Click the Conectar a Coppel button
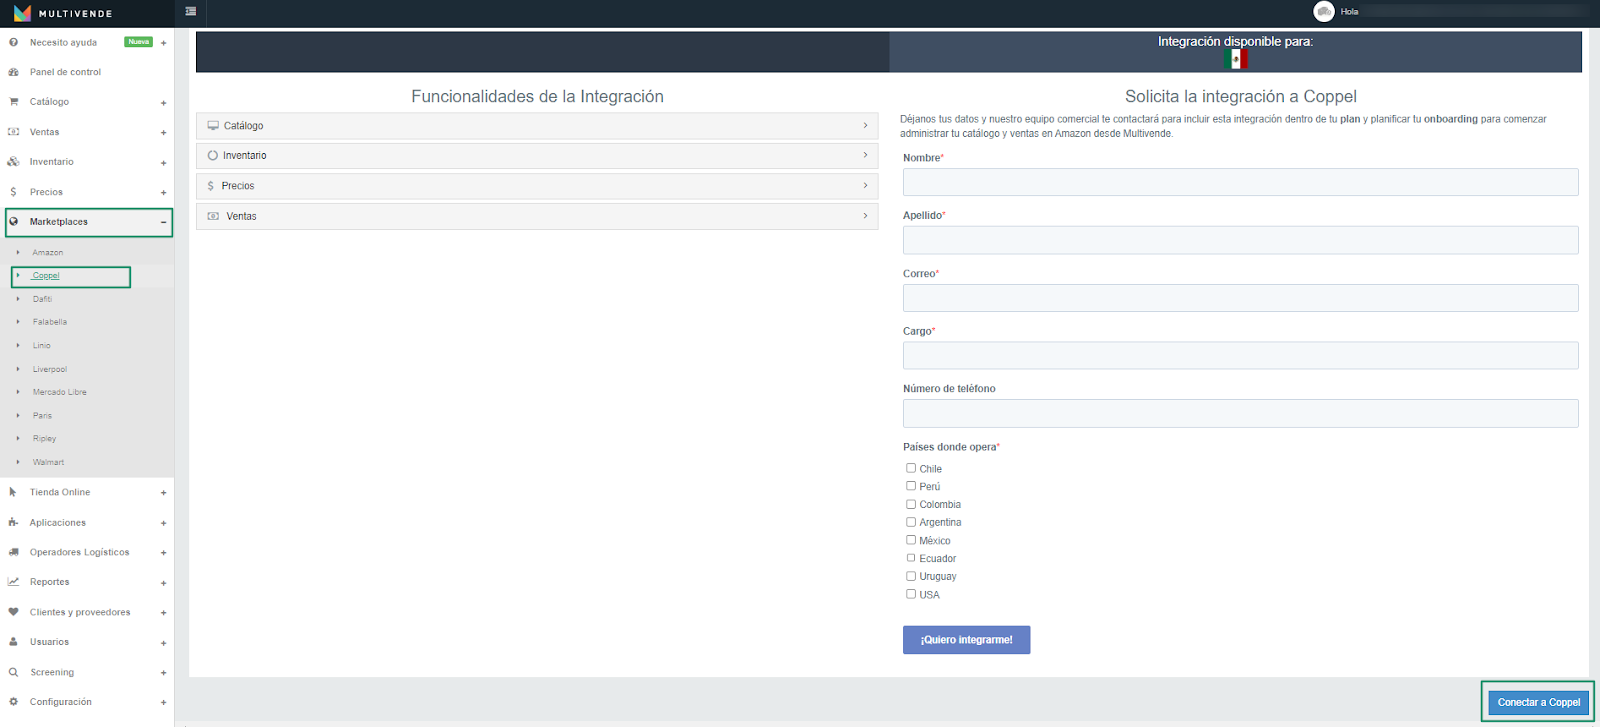 pos(1538,702)
